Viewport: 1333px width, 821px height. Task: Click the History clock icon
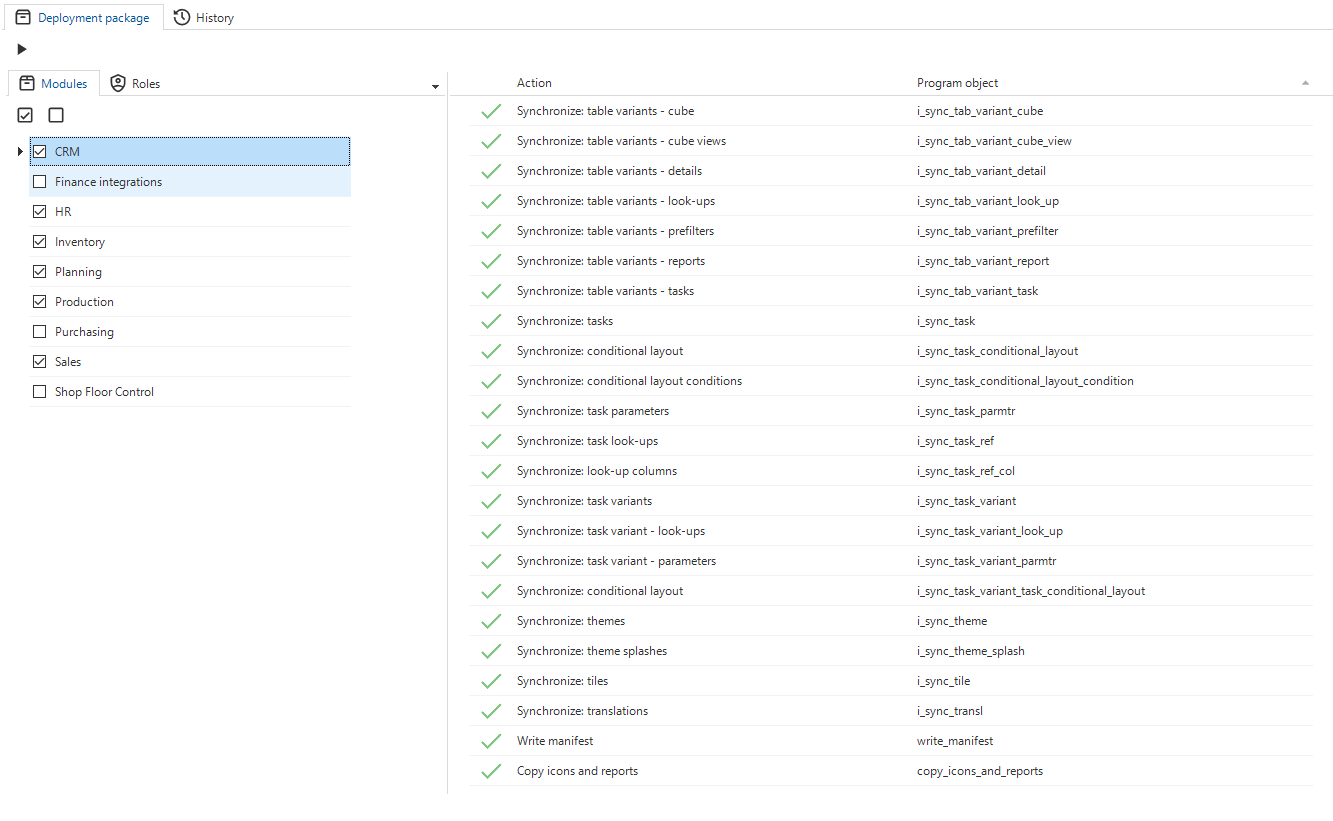tap(182, 18)
